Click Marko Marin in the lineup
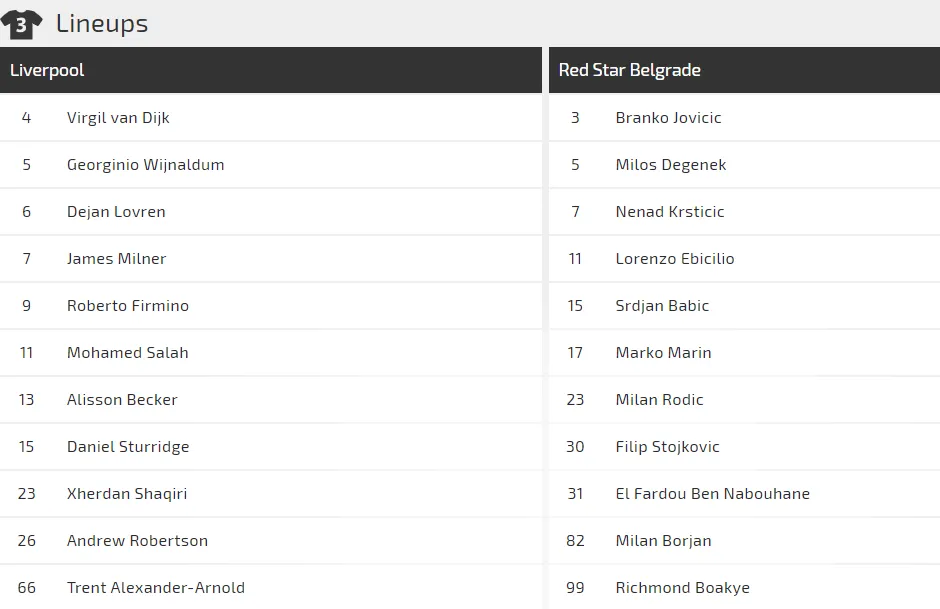 663,353
